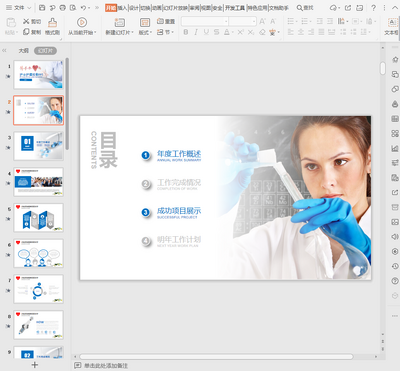Expand the undo history dropdown arrow
The height and width of the screenshot is (371, 400).
(x=89, y=8)
